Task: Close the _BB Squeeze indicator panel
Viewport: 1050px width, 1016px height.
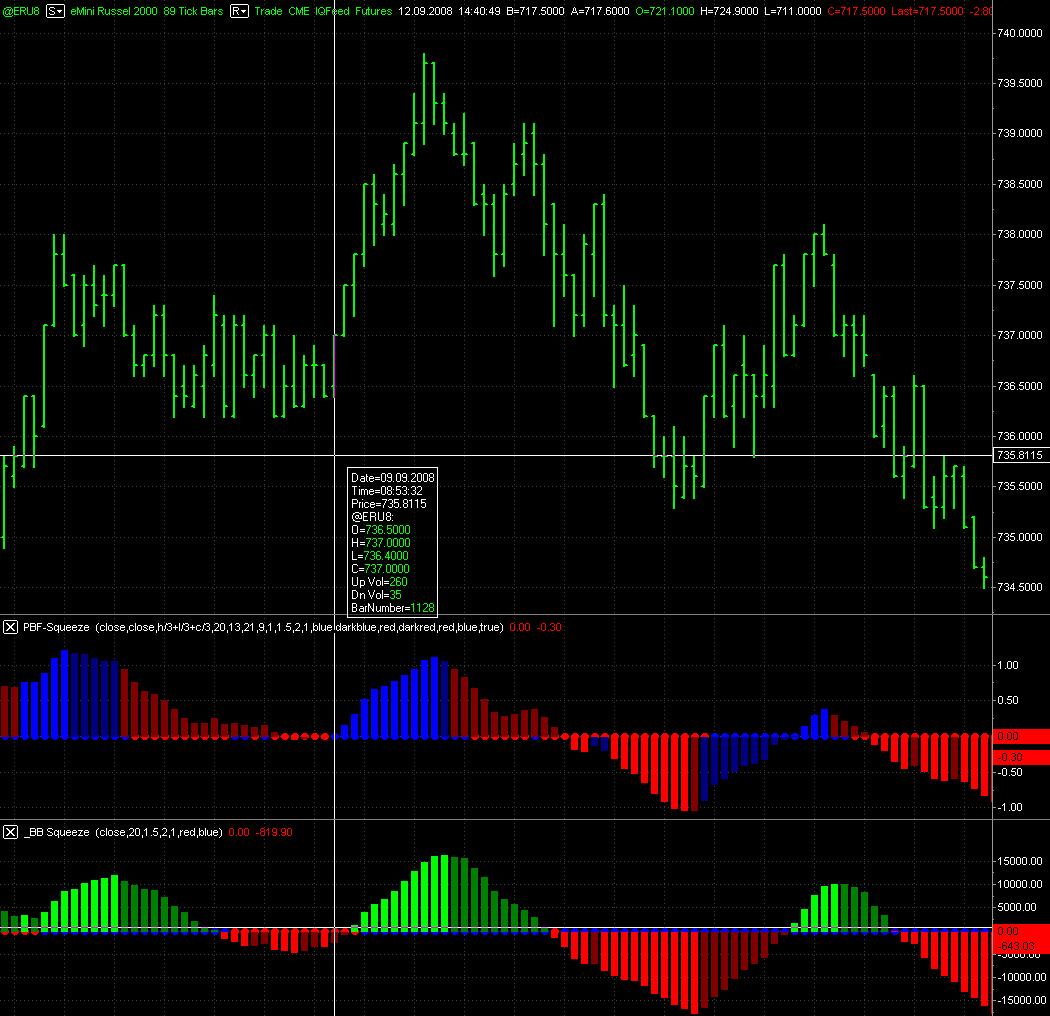Action: click(10, 832)
